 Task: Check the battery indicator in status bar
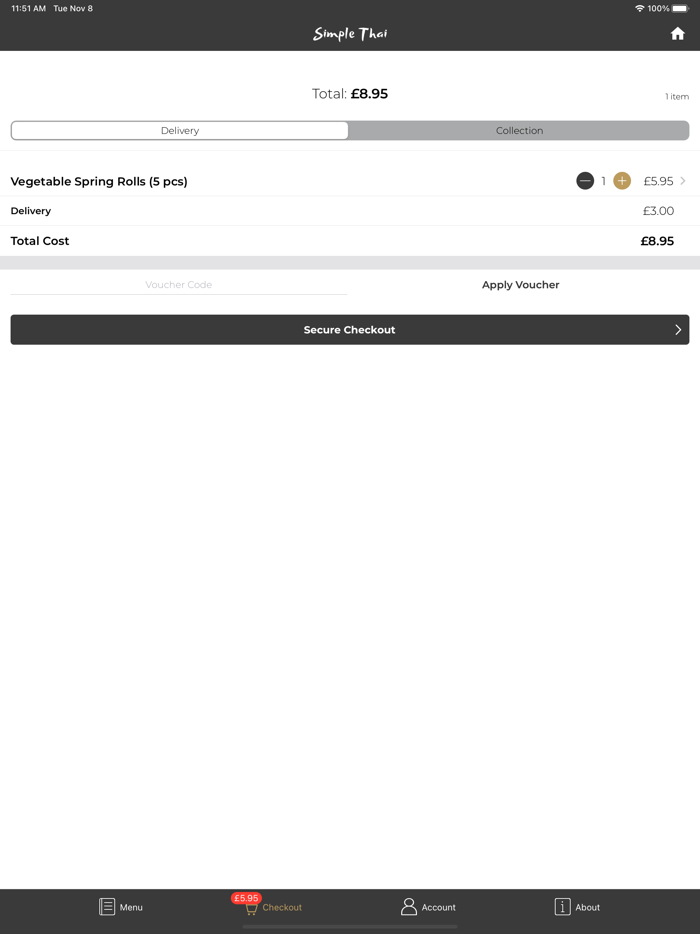[680, 8]
